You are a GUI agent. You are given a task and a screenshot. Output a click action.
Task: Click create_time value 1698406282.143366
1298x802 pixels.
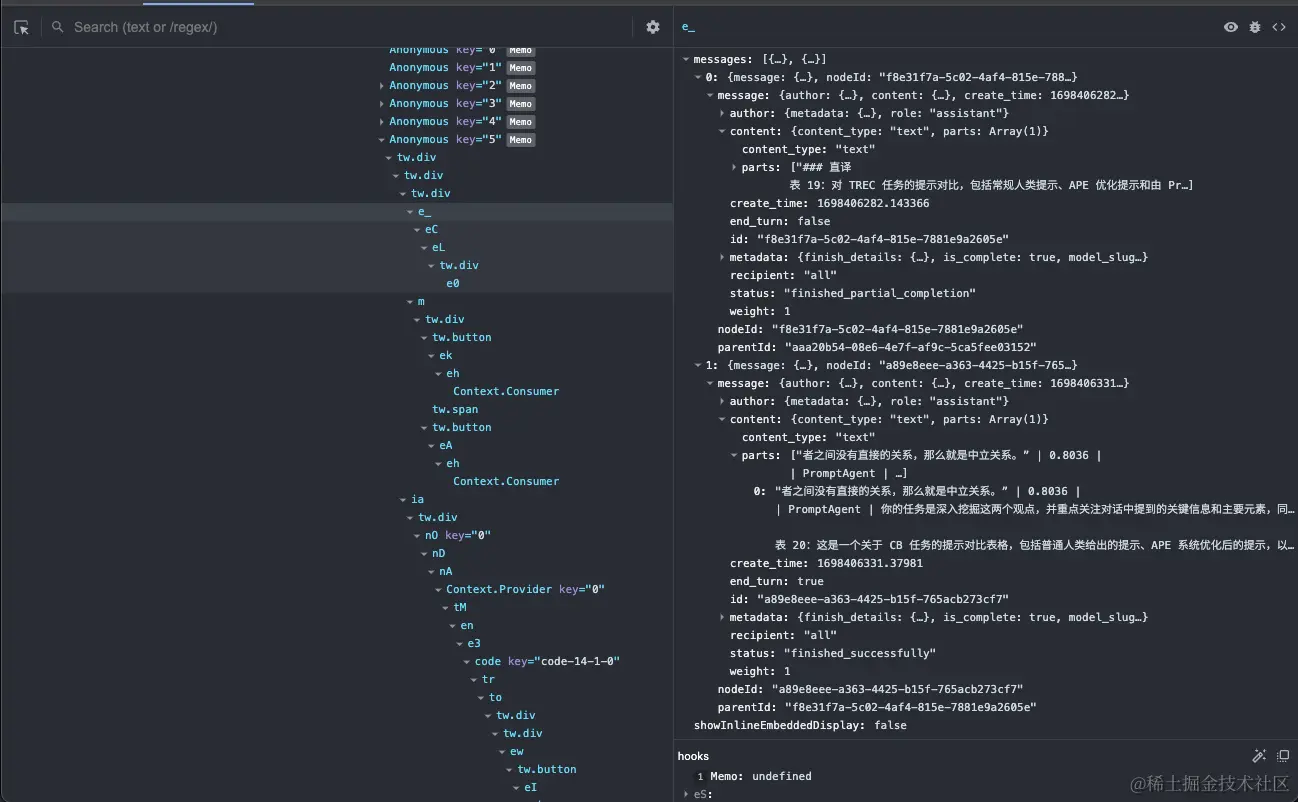click(x=873, y=204)
